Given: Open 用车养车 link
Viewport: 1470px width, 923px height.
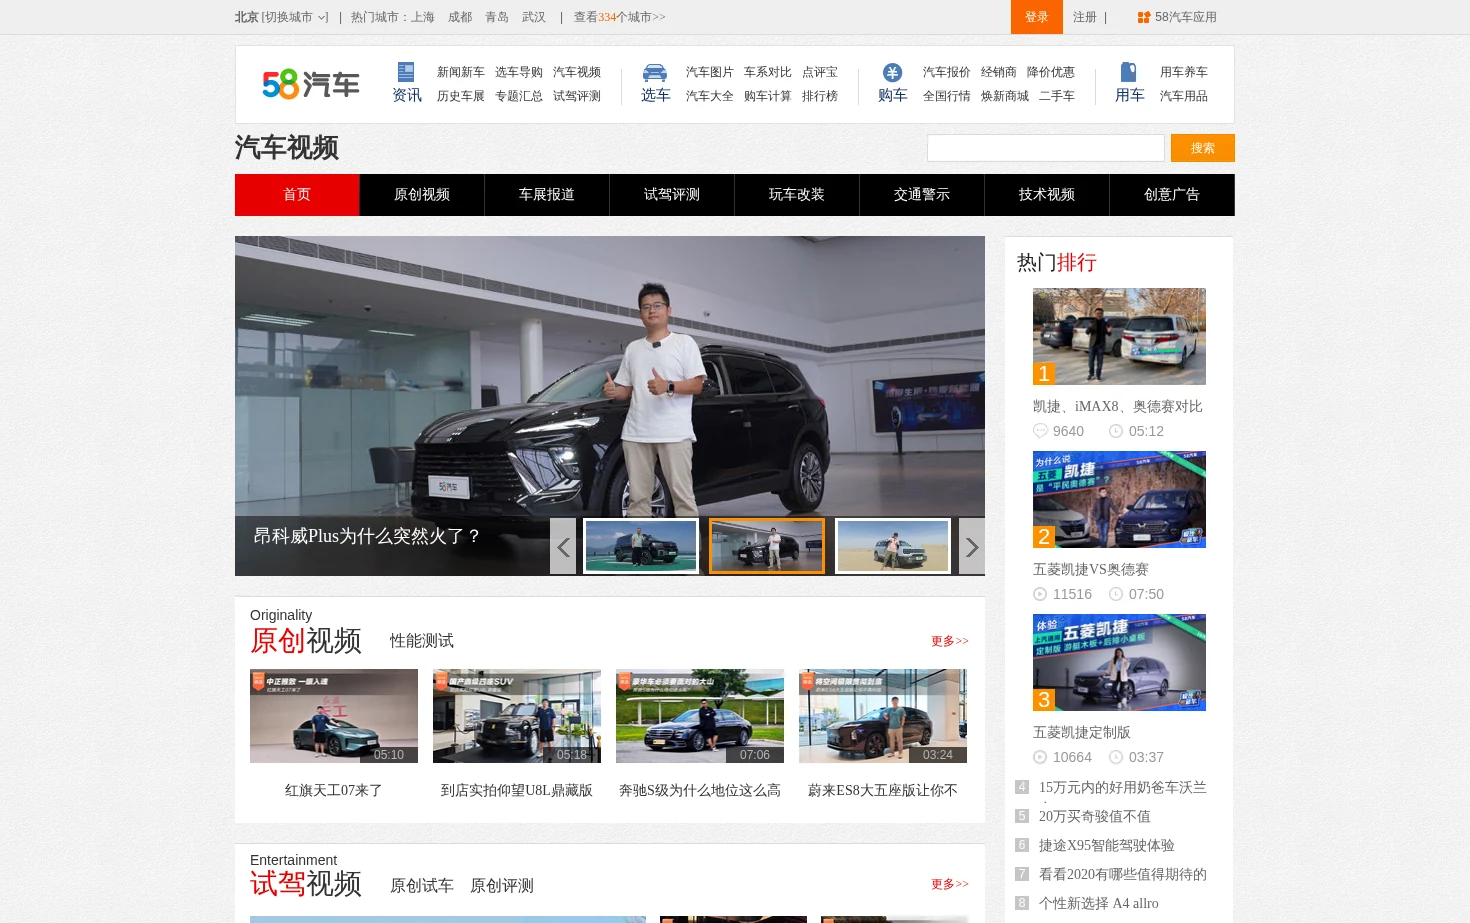Looking at the screenshot, I should pyautogui.click(x=1184, y=72).
